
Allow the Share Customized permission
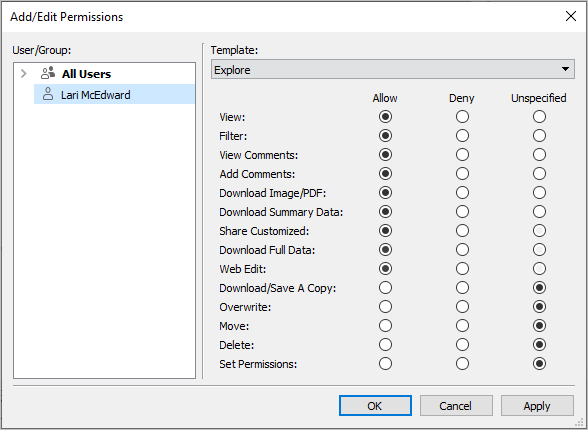(x=385, y=231)
